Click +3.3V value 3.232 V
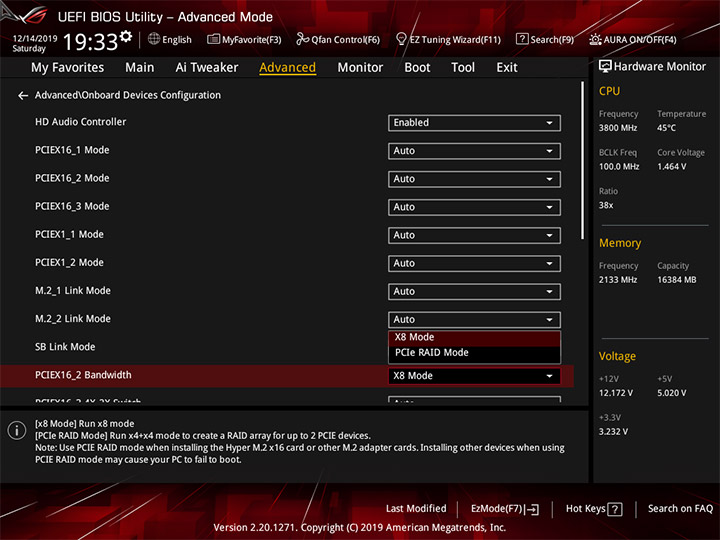 click(613, 432)
